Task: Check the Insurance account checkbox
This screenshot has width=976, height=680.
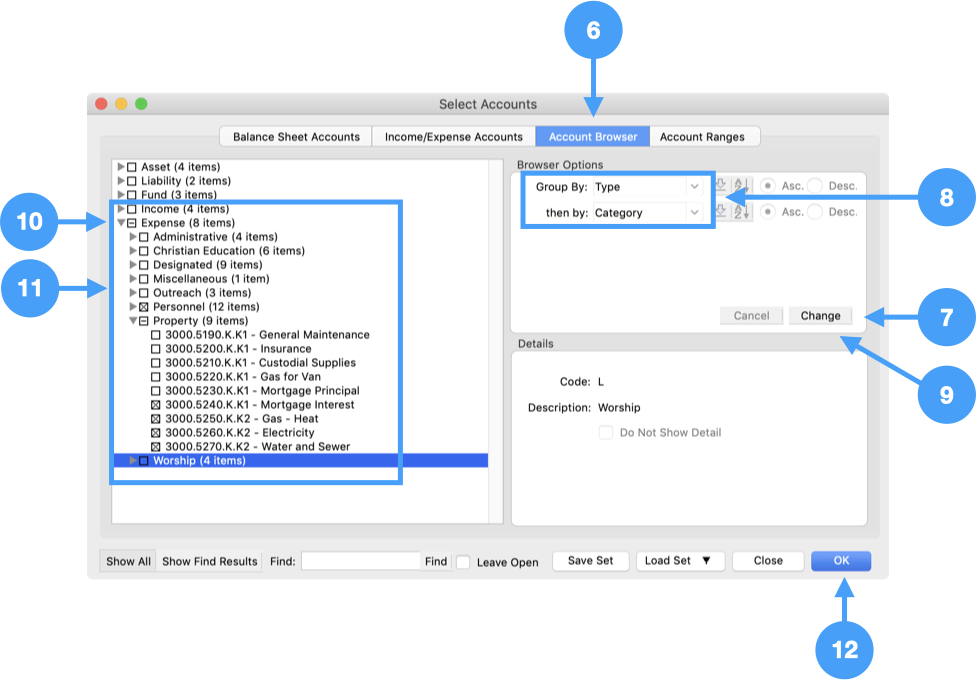Action: tap(155, 349)
